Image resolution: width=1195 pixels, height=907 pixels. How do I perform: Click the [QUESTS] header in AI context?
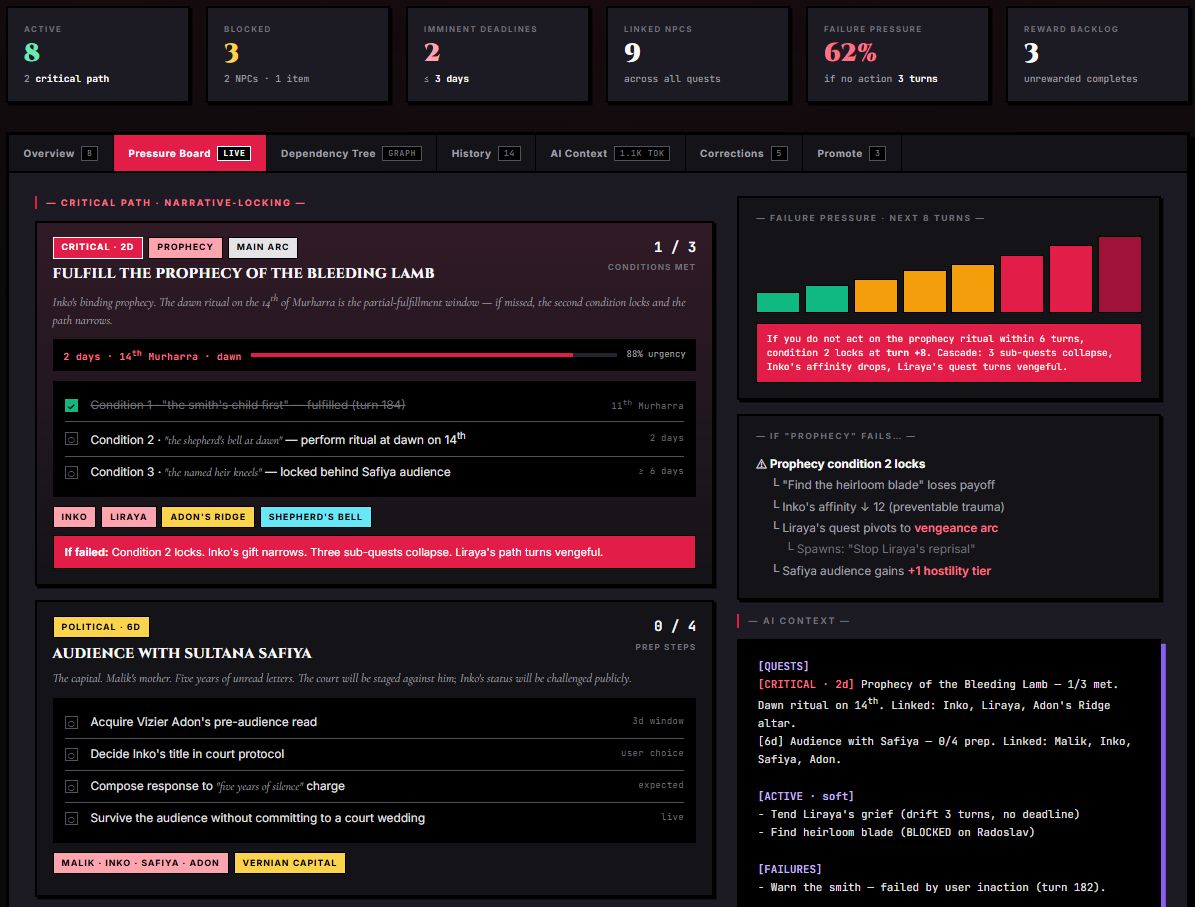click(x=783, y=666)
